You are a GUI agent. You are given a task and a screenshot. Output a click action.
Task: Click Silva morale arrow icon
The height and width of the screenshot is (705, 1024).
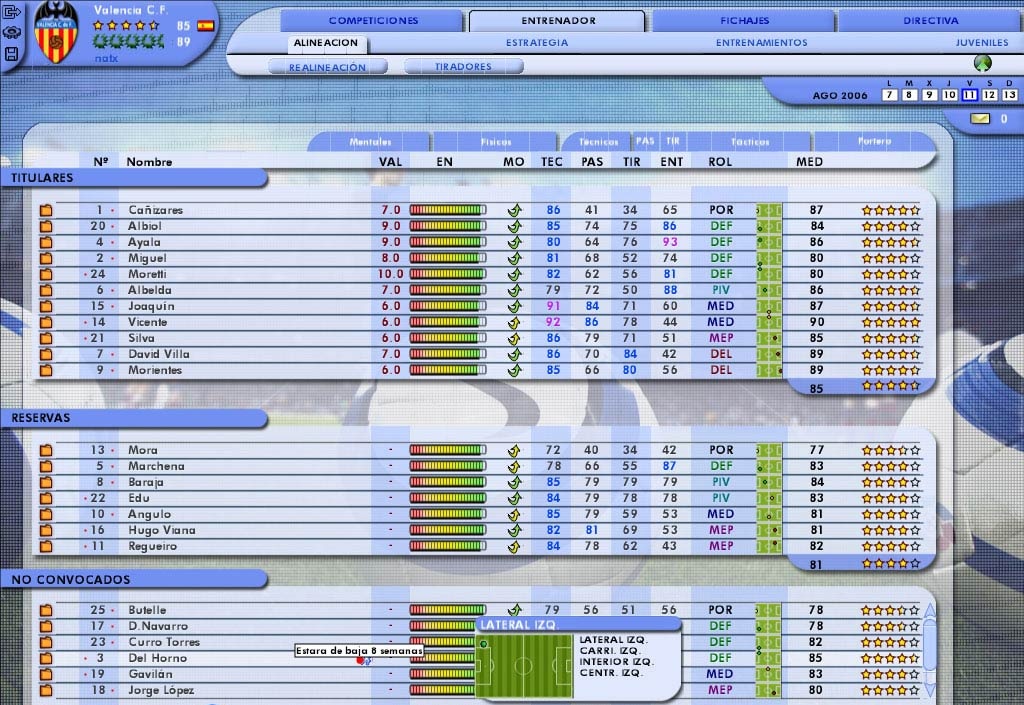point(515,338)
